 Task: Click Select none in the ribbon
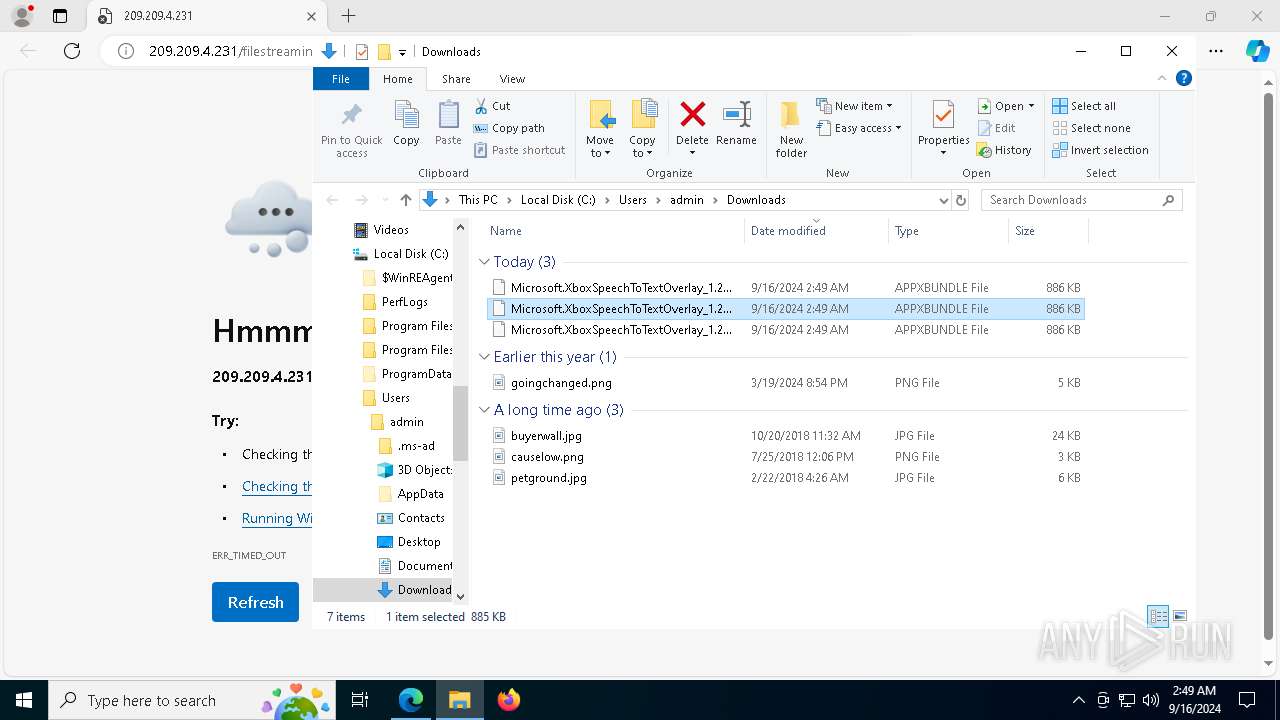pyautogui.click(x=1091, y=128)
